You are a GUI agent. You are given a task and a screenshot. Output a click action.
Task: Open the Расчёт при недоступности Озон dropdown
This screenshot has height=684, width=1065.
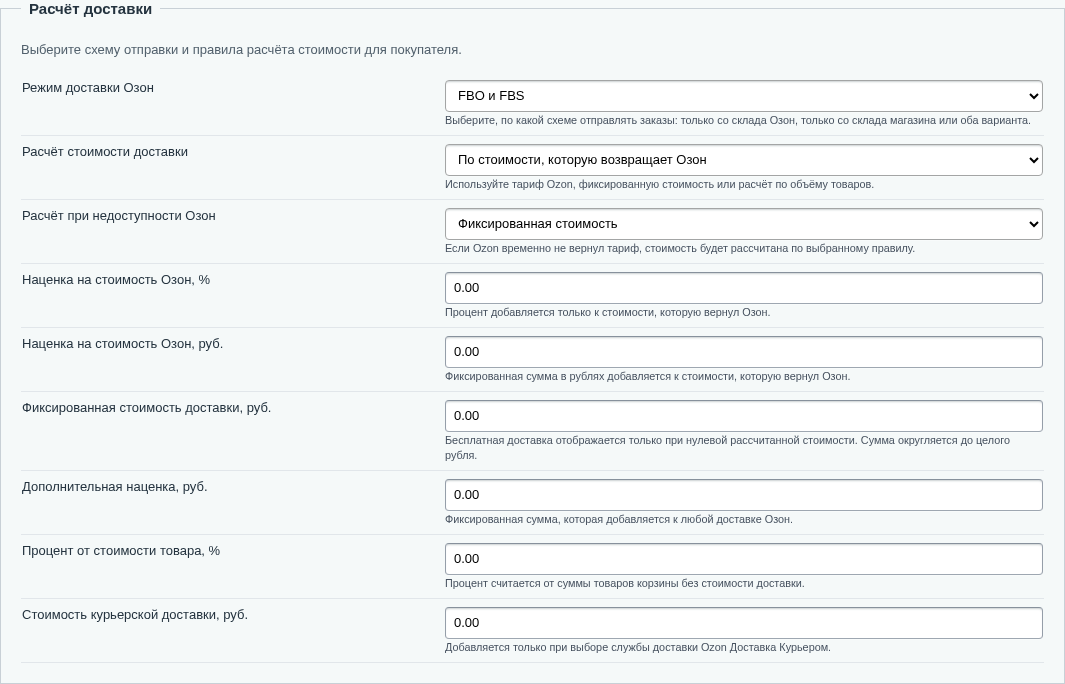point(744,223)
